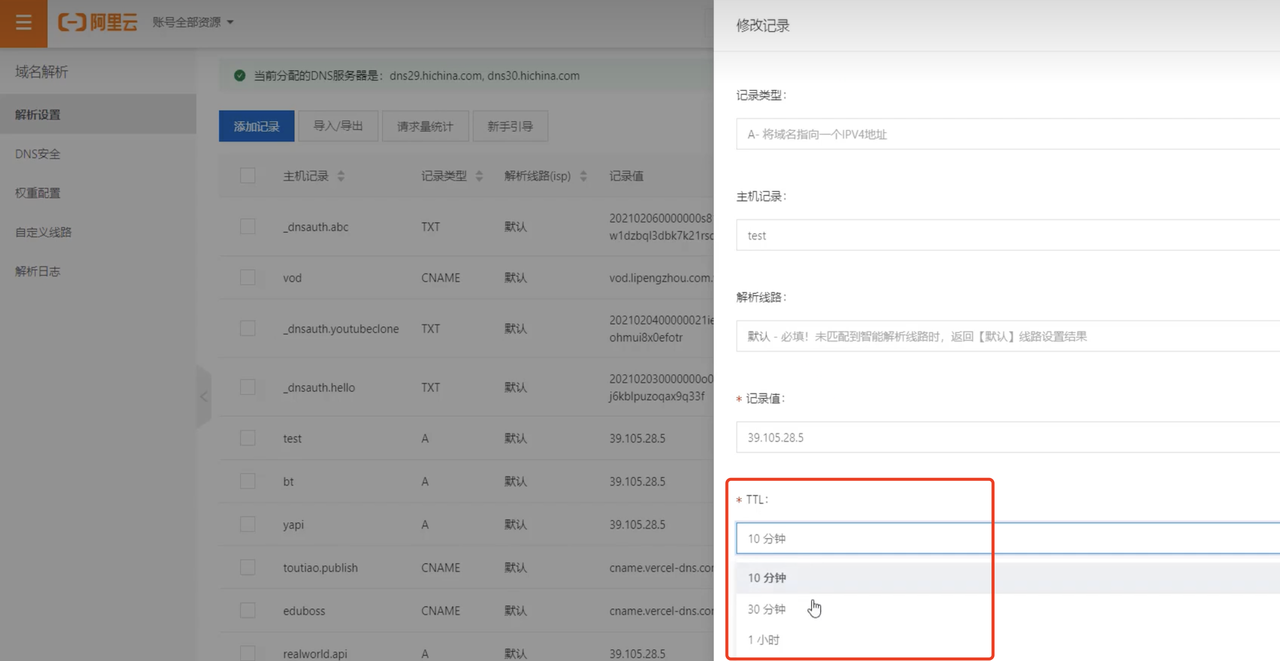The width and height of the screenshot is (1280, 661).
Task: Click host record realworld.api
Action: [316, 653]
